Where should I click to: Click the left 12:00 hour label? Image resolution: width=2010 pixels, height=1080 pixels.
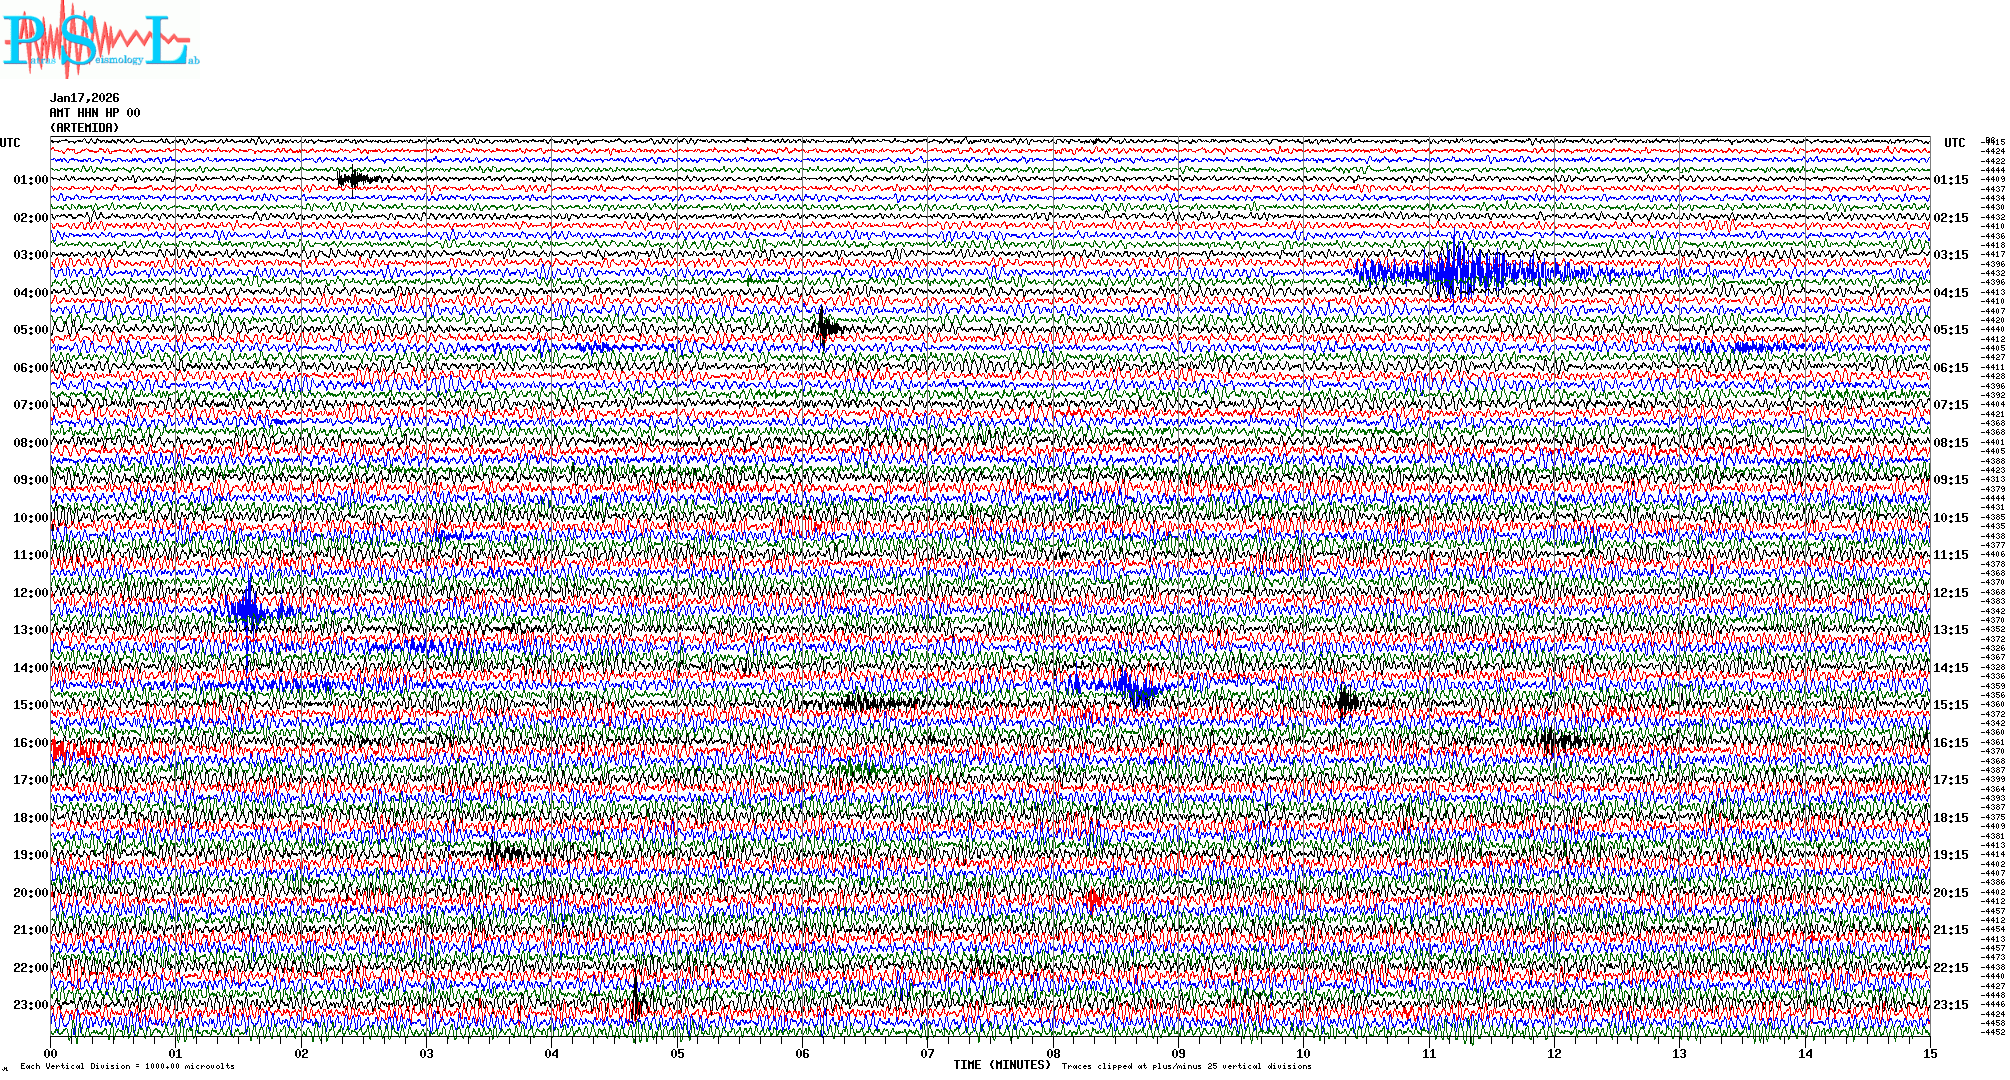30,593
